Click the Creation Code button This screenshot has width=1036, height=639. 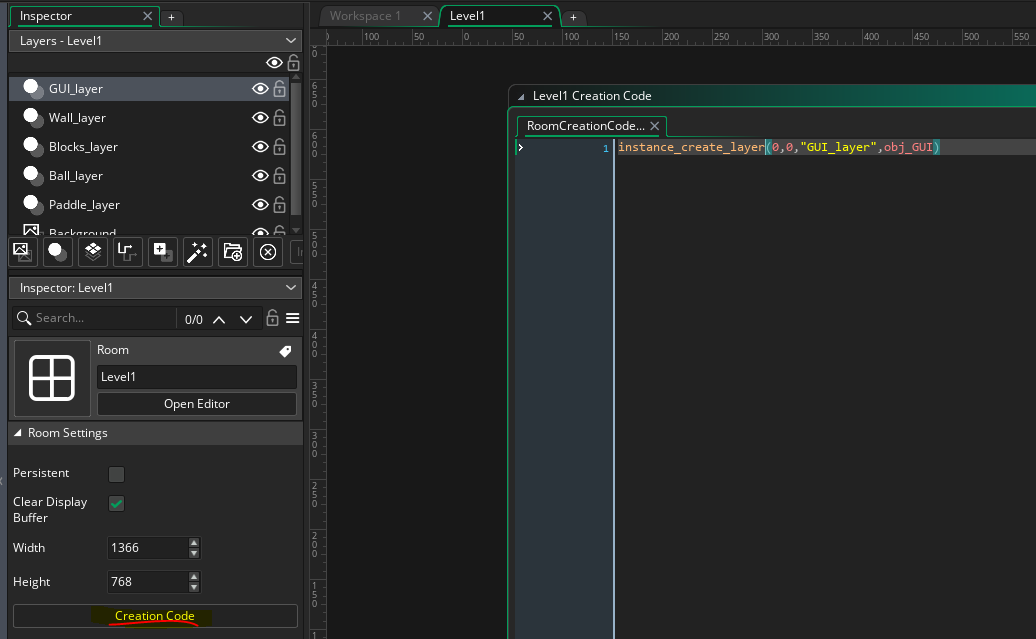coord(155,616)
